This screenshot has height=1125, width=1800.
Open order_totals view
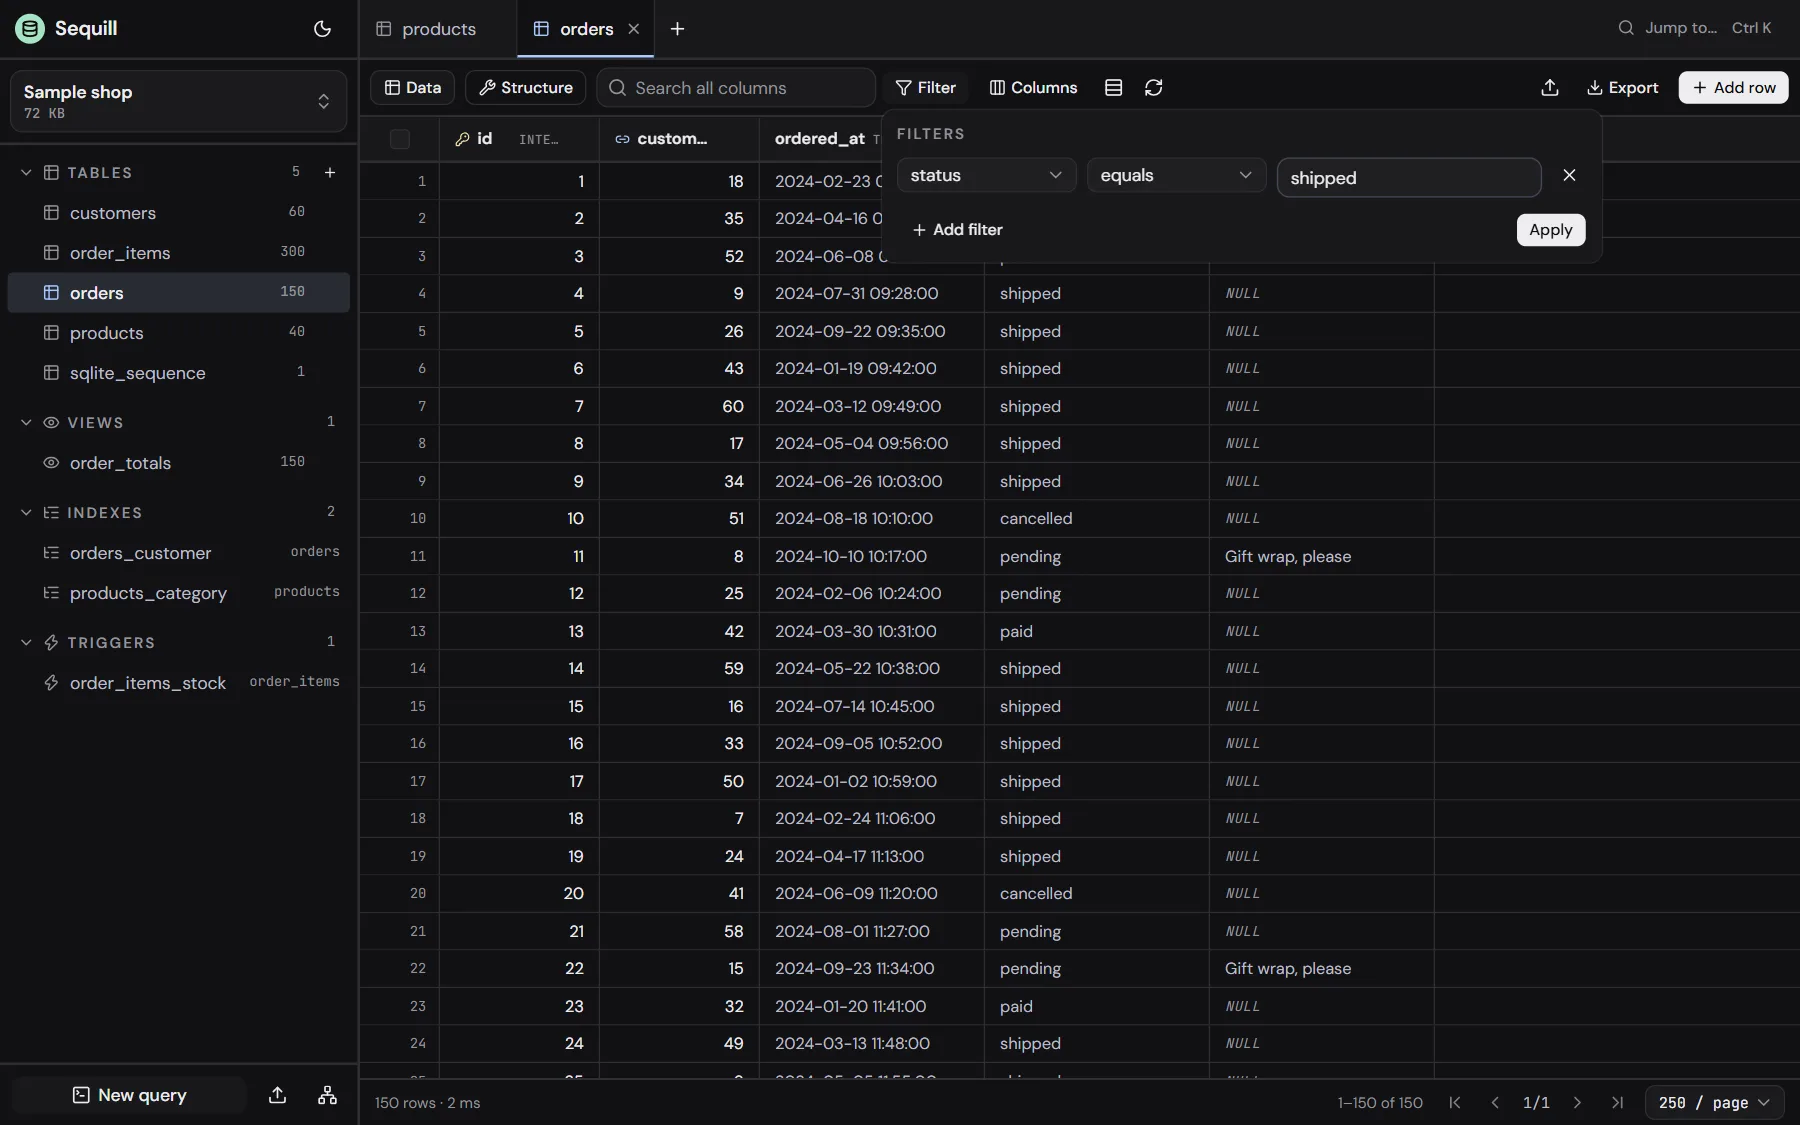point(178,463)
